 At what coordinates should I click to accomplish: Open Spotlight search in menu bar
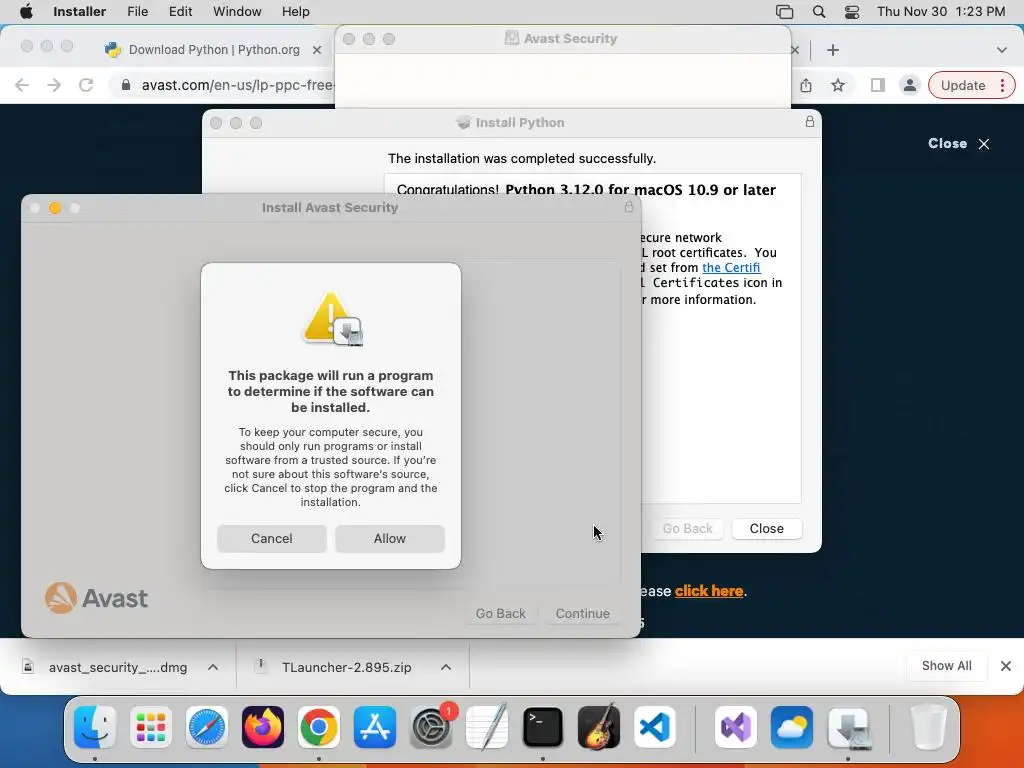coord(818,12)
